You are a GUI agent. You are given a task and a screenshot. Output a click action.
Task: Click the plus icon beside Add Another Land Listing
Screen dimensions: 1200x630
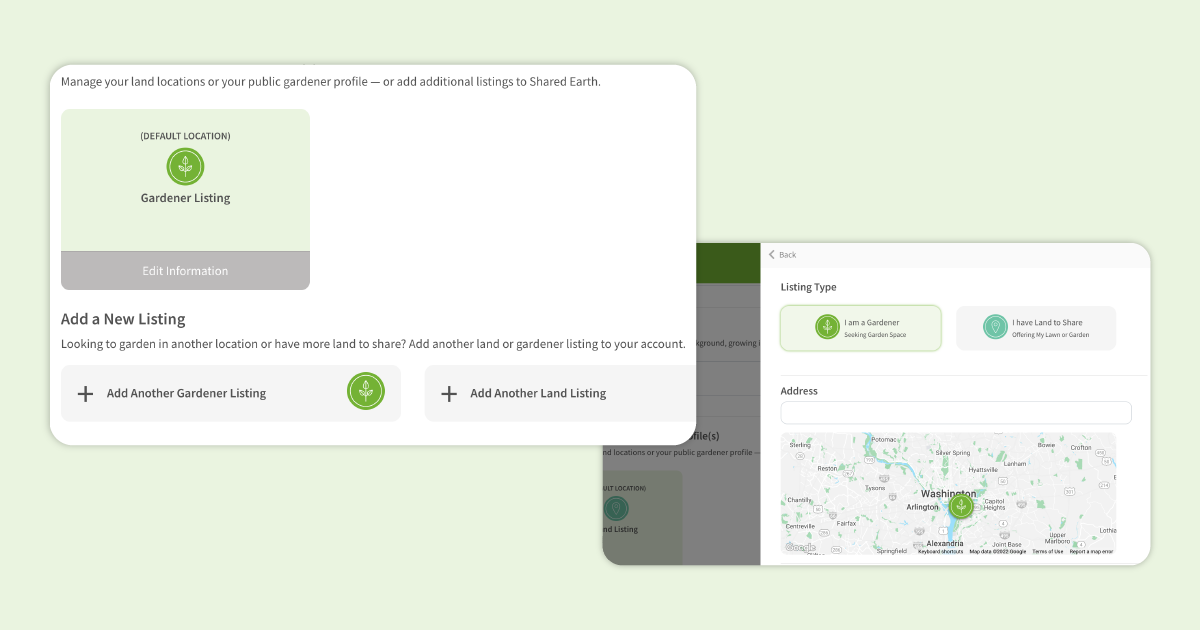coord(449,394)
